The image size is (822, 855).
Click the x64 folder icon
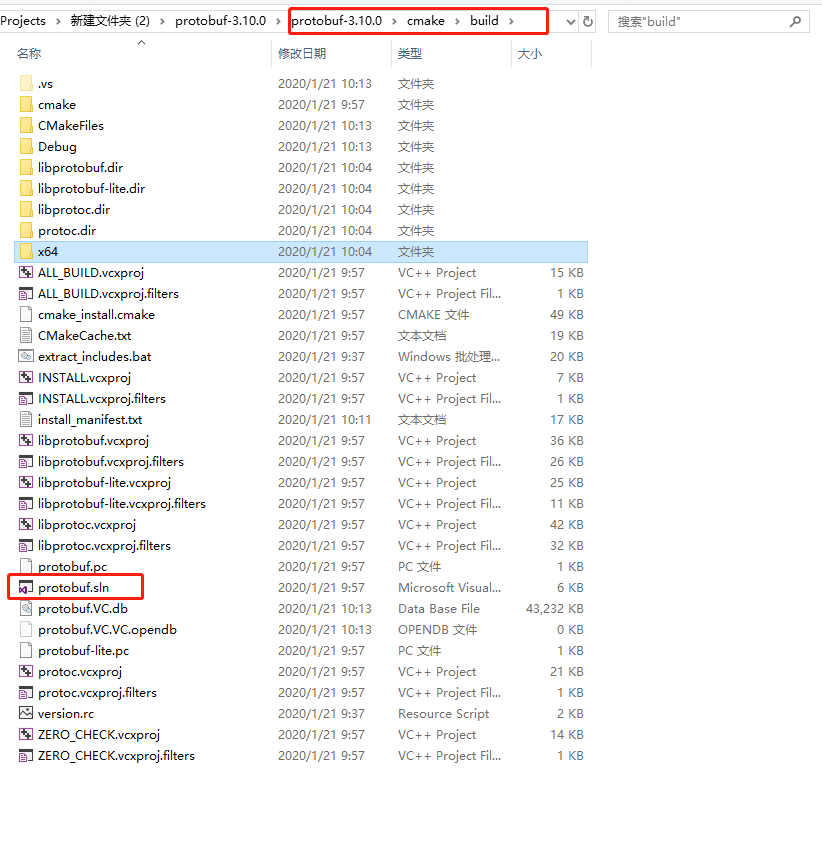tap(26, 251)
